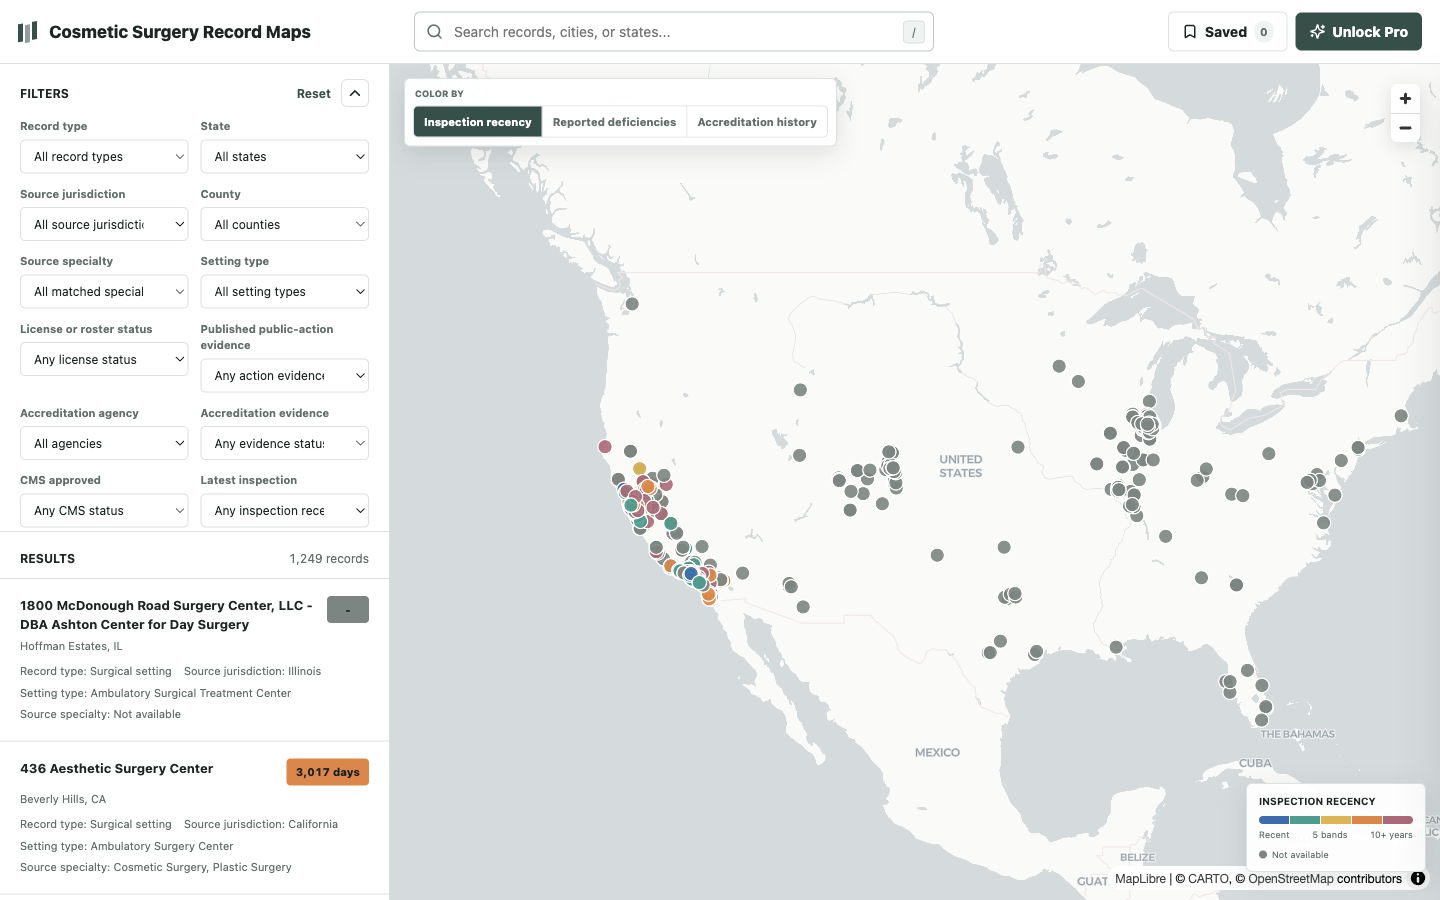The image size is (1440, 900).
Task: Open the Accreditation agency dropdown
Action: coord(104,444)
